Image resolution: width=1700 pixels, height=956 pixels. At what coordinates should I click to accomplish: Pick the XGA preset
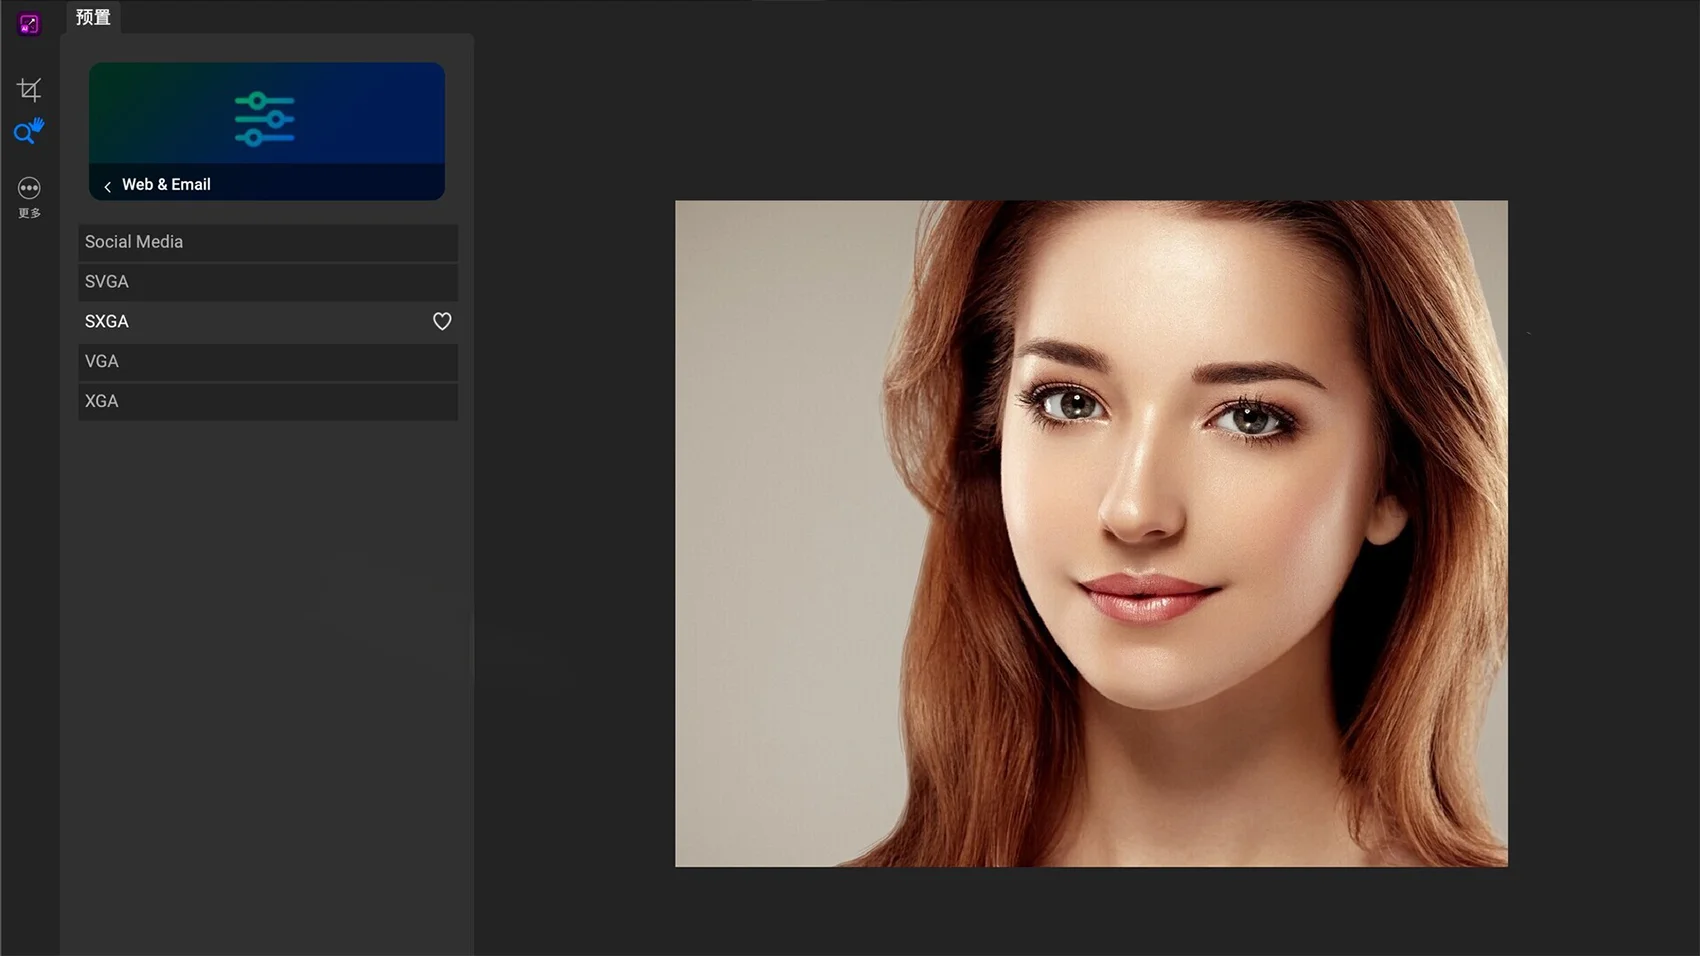[x=267, y=401]
